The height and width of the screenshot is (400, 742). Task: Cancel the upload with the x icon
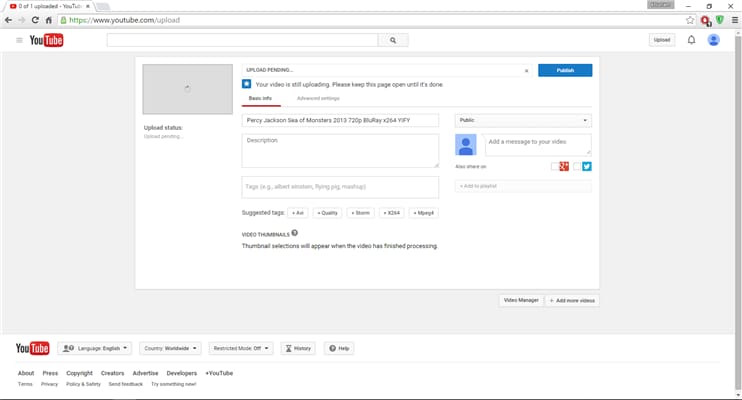[526, 71]
